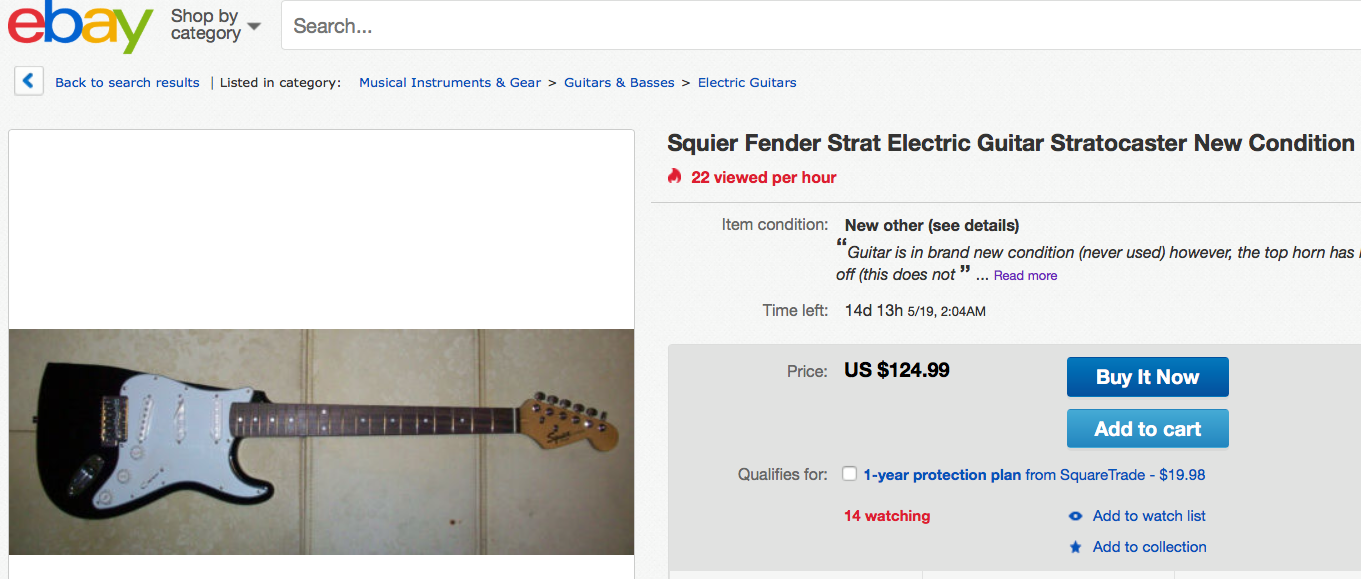
Task: Open the Guitars & Basses breadcrumb
Action: coord(619,83)
